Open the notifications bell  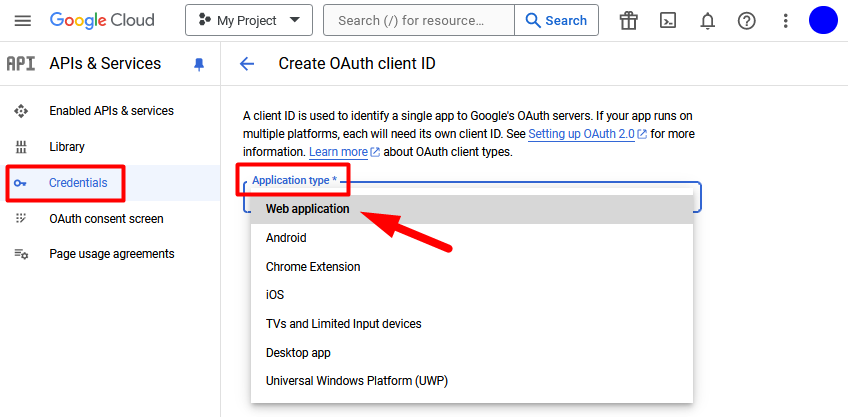click(707, 21)
